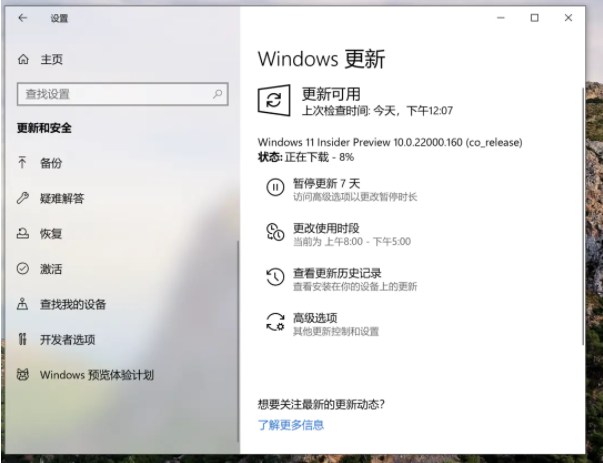Click the 恢复 recovery icon
This screenshot has width=603, height=463.
(22, 233)
